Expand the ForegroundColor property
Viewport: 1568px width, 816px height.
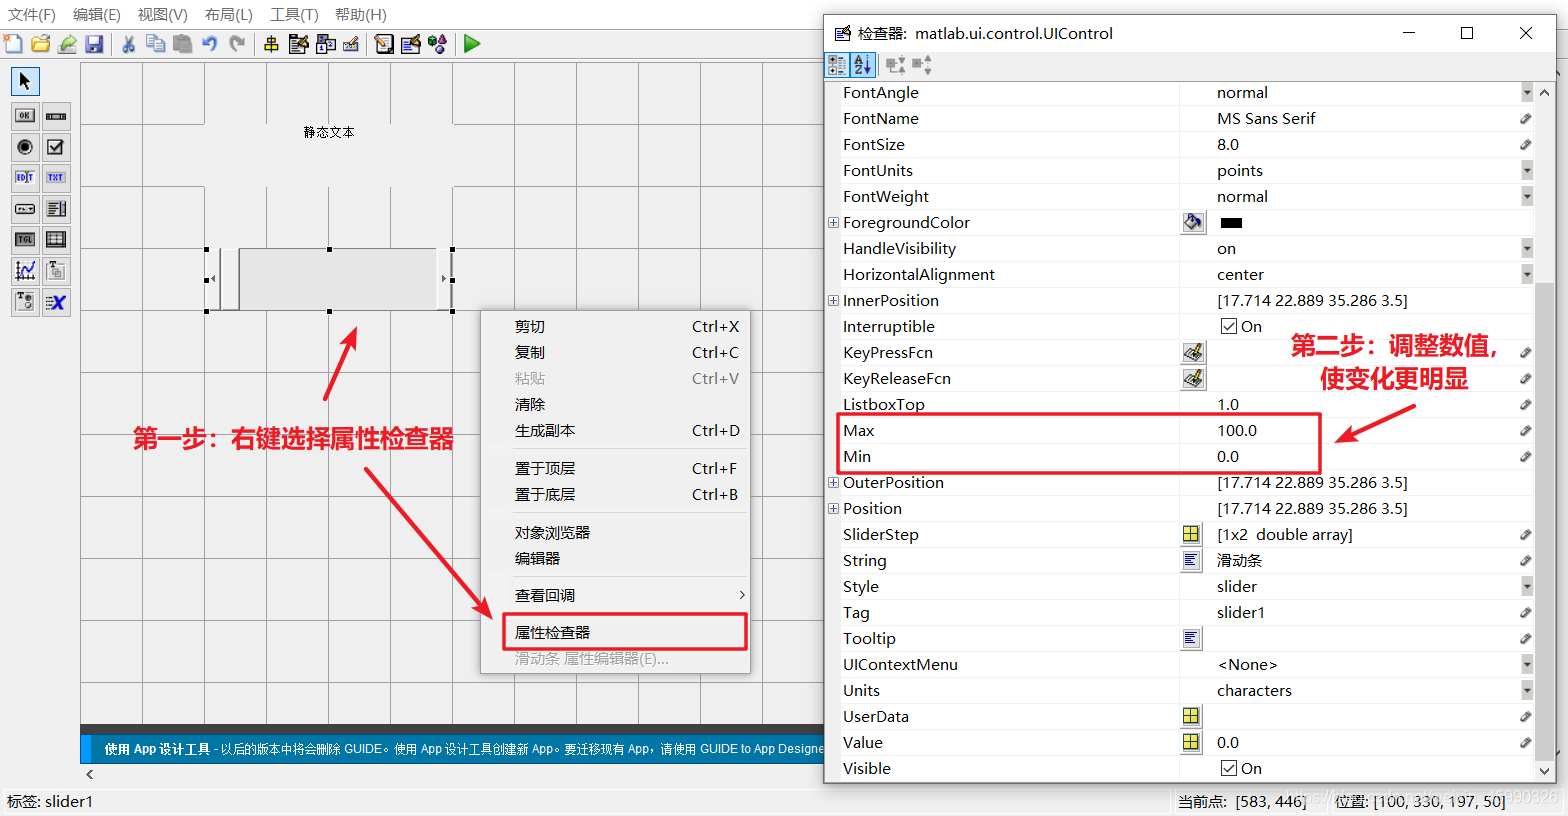[833, 222]
